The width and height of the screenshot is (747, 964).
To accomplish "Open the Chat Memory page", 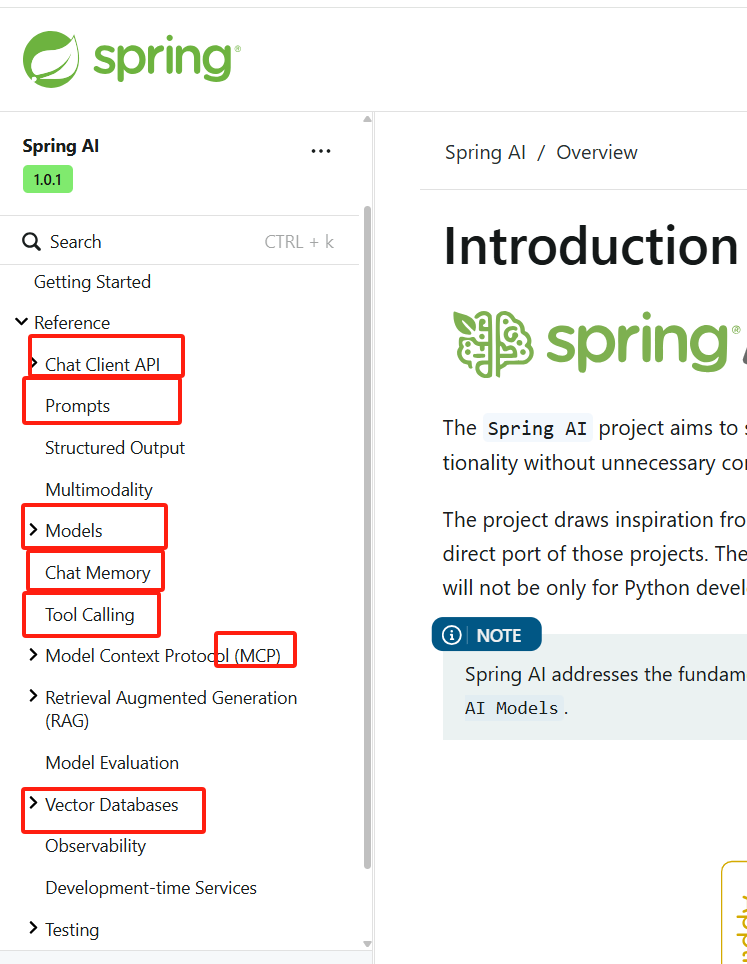I will pos(98,572).
